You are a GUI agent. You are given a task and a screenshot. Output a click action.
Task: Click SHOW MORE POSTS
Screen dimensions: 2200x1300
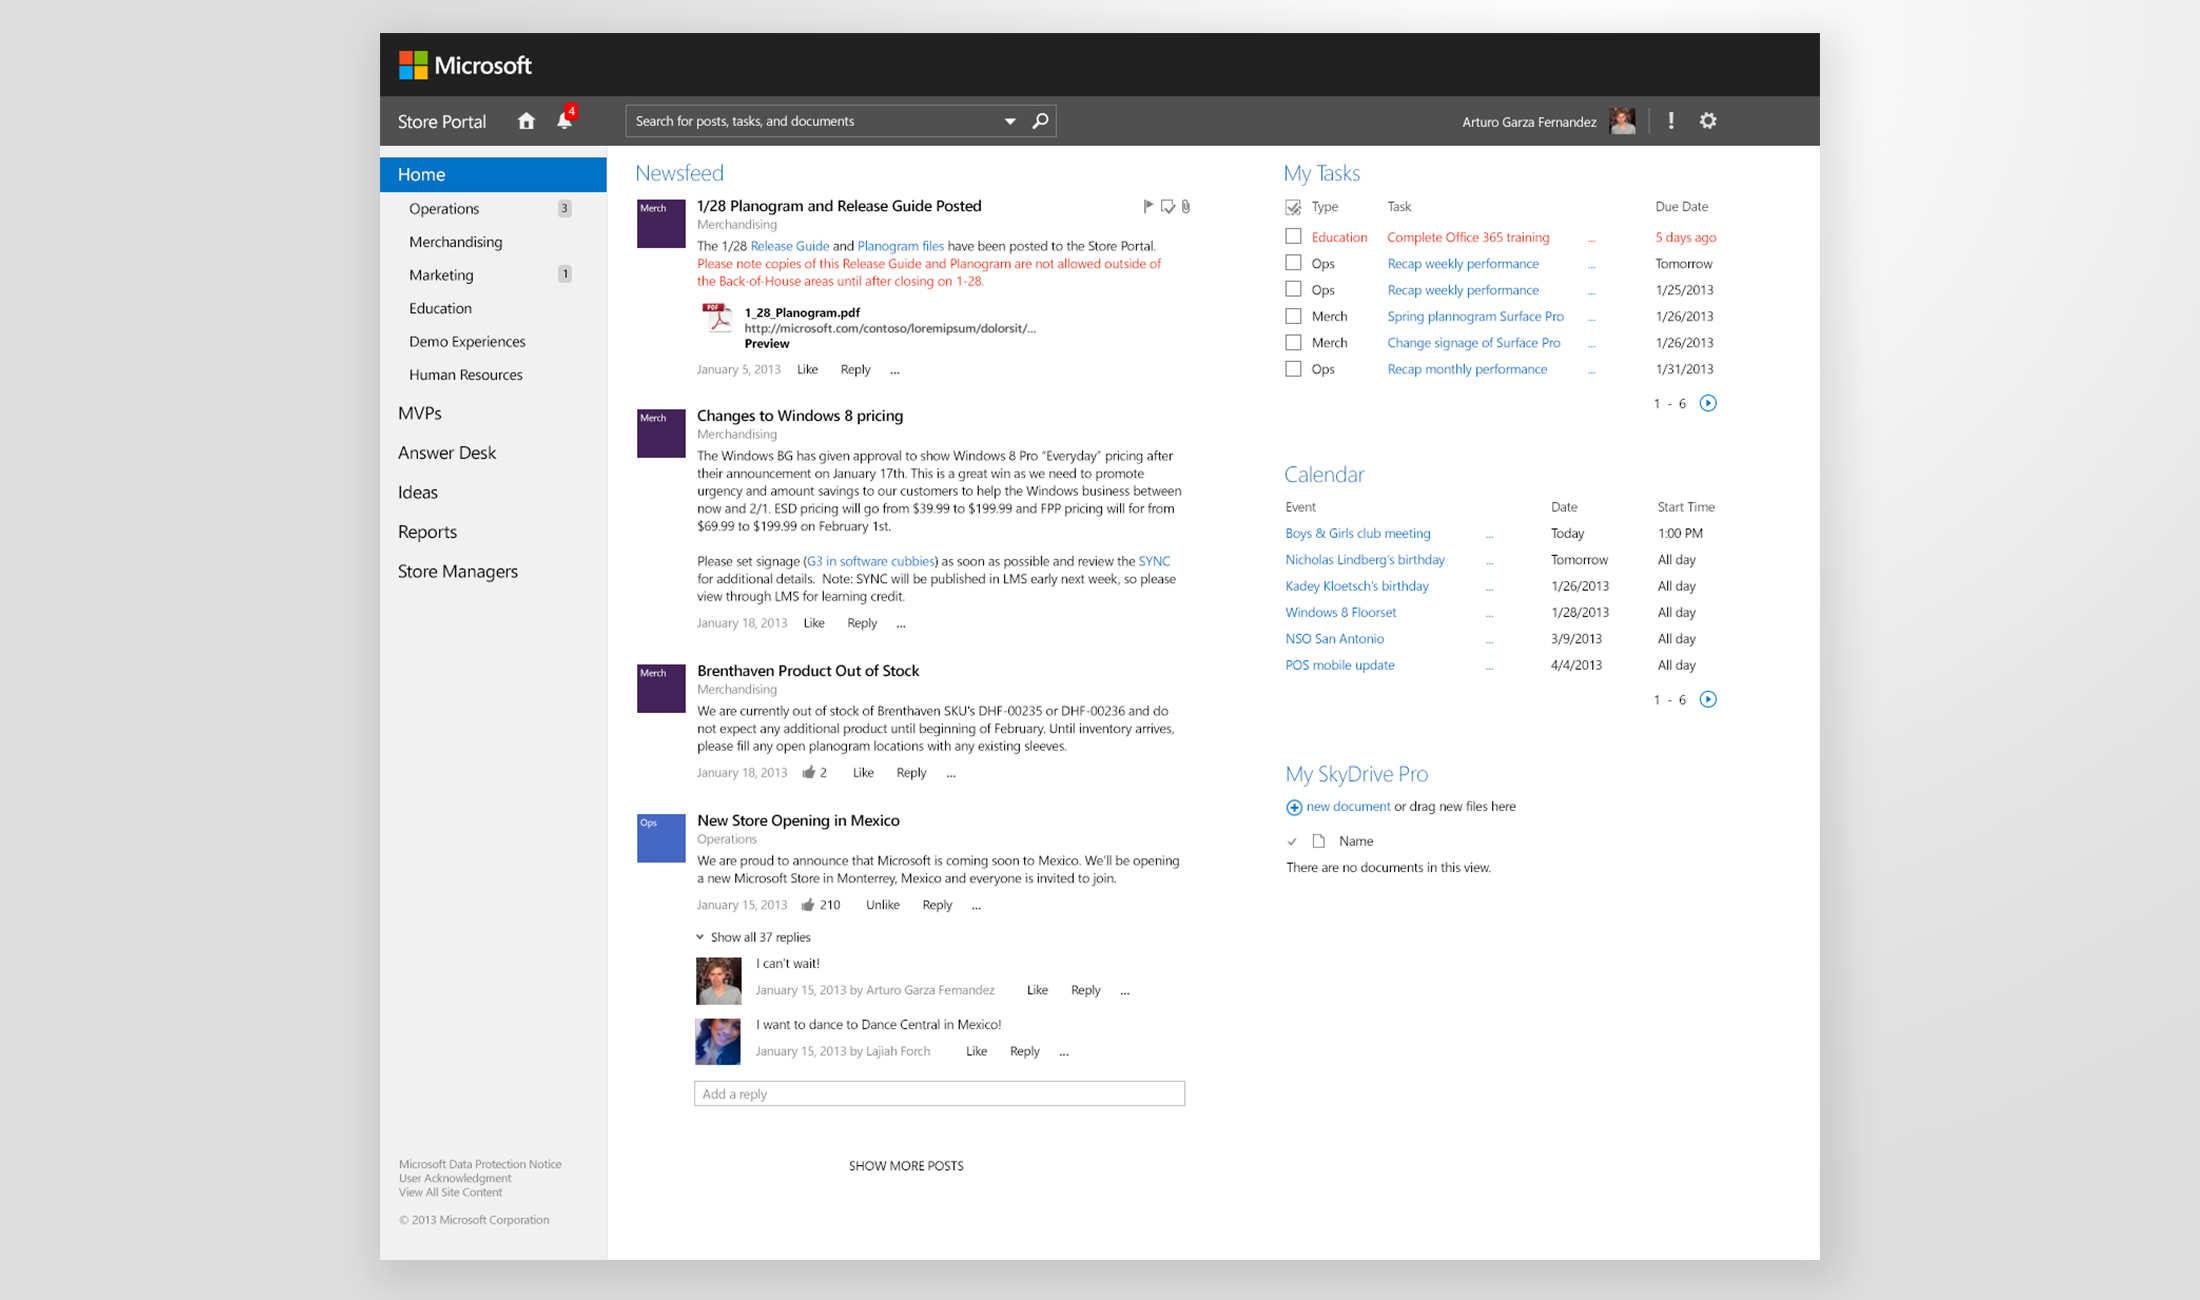[x=906, y=1166]
